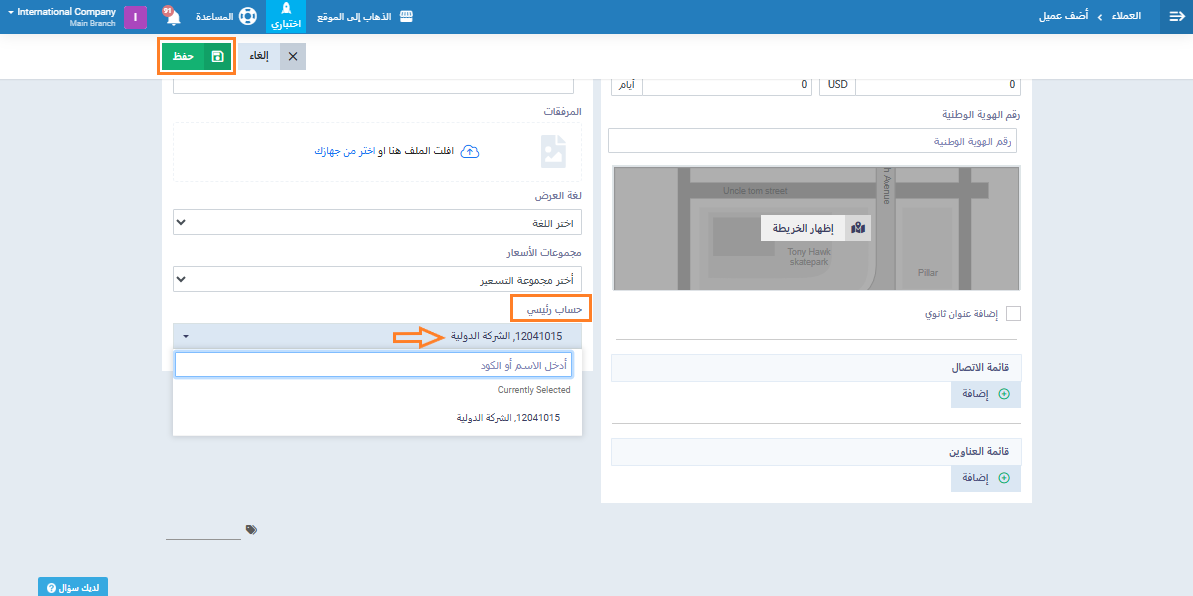This screenshot has width=1193, height=596.
Task: Click the notification bell icon
Action: tap(172, 17)
